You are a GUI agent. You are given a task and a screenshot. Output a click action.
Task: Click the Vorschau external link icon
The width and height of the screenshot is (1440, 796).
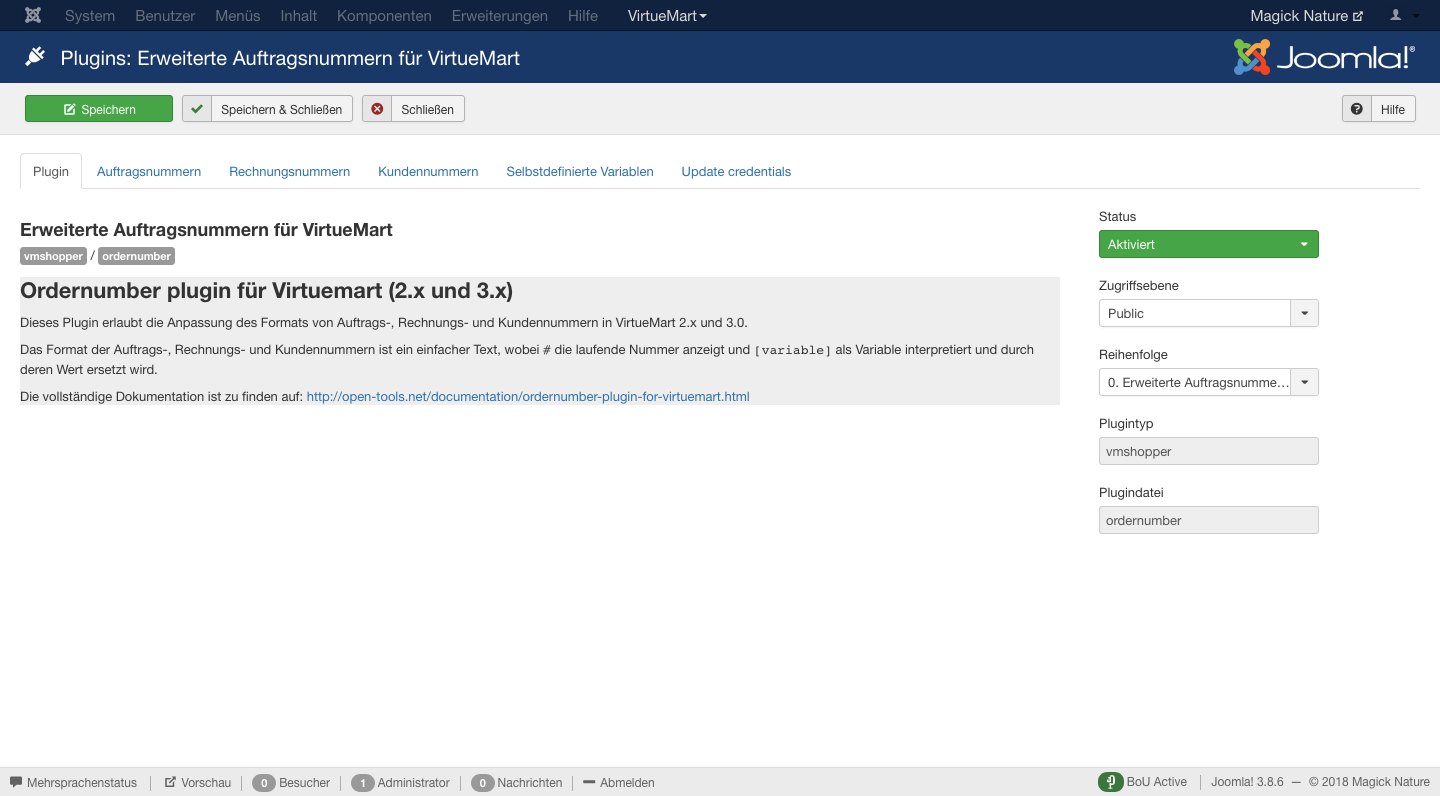[x=170, y=782]
